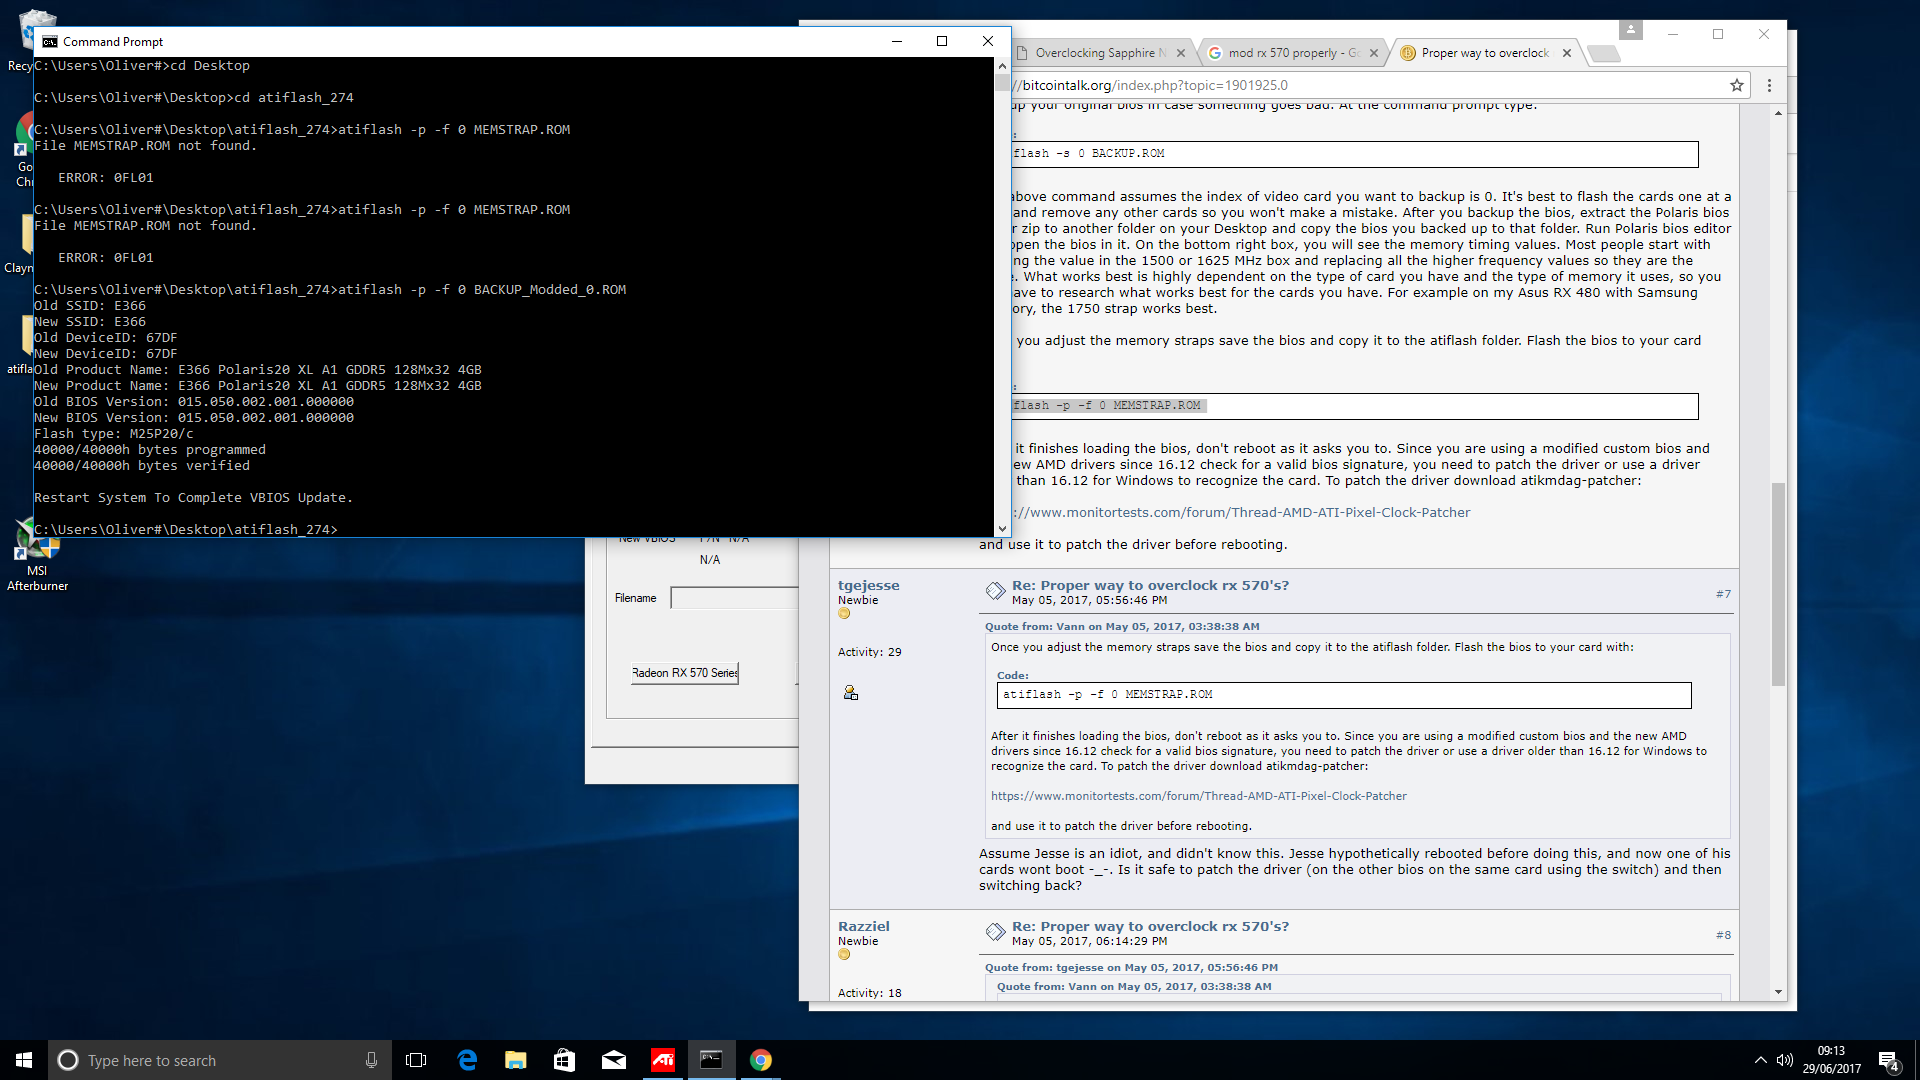Click the 'flash -s 0 BACKUP.ROM' code box
This screenshot has width=1920, height=1080.
coord(1355,154)
